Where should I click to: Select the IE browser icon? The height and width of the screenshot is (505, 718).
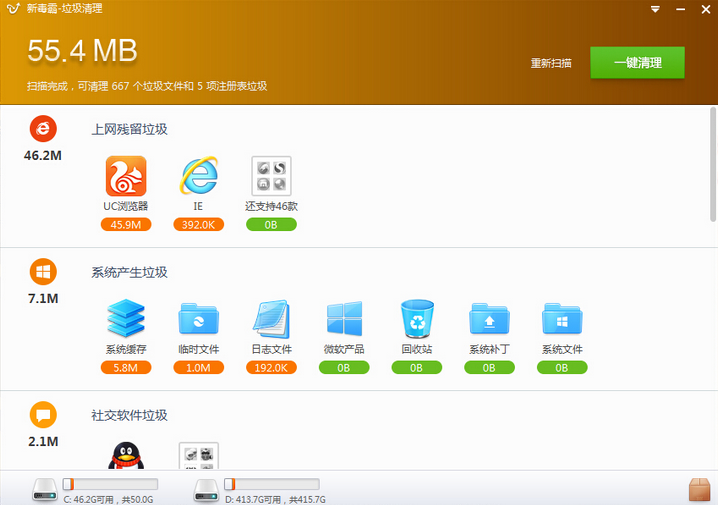pos(199,177)
